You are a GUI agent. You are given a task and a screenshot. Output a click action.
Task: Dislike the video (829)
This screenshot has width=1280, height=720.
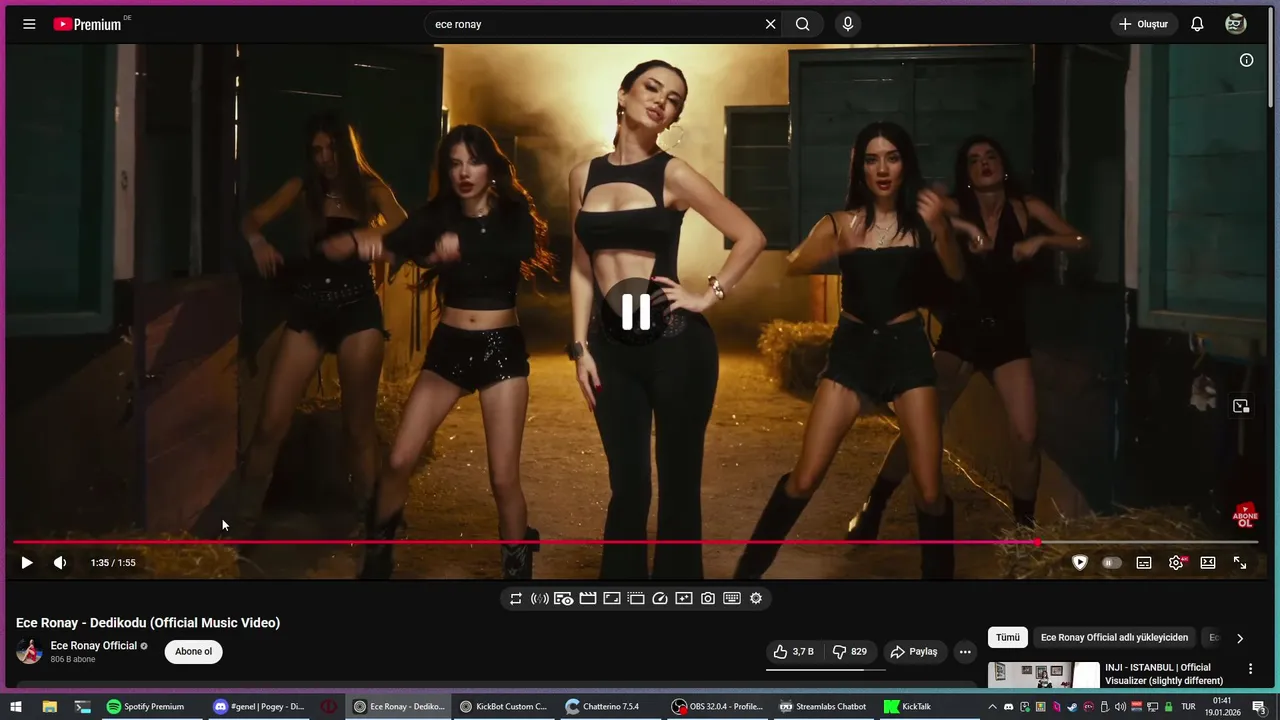pyautogui.click(x=850, y=652)
